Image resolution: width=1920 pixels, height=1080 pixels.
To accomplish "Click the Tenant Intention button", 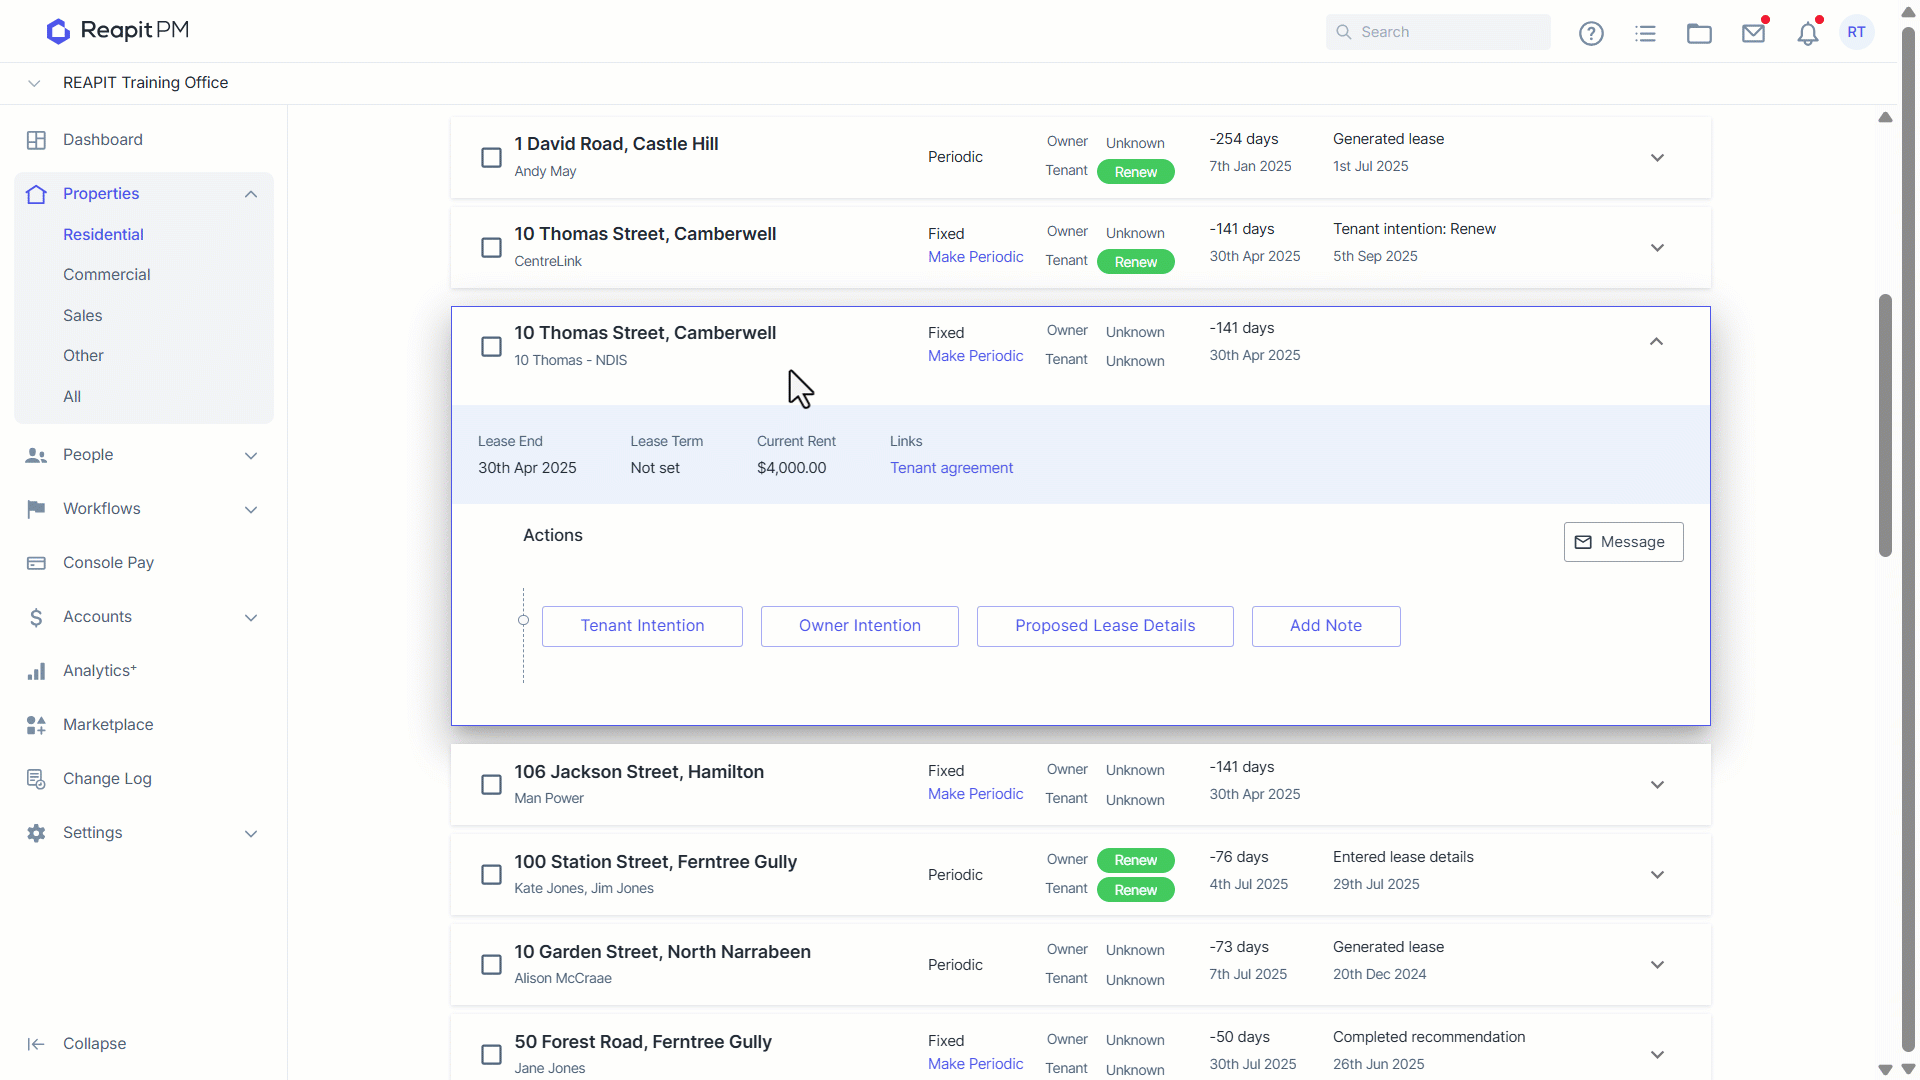I will coord(642,626).
